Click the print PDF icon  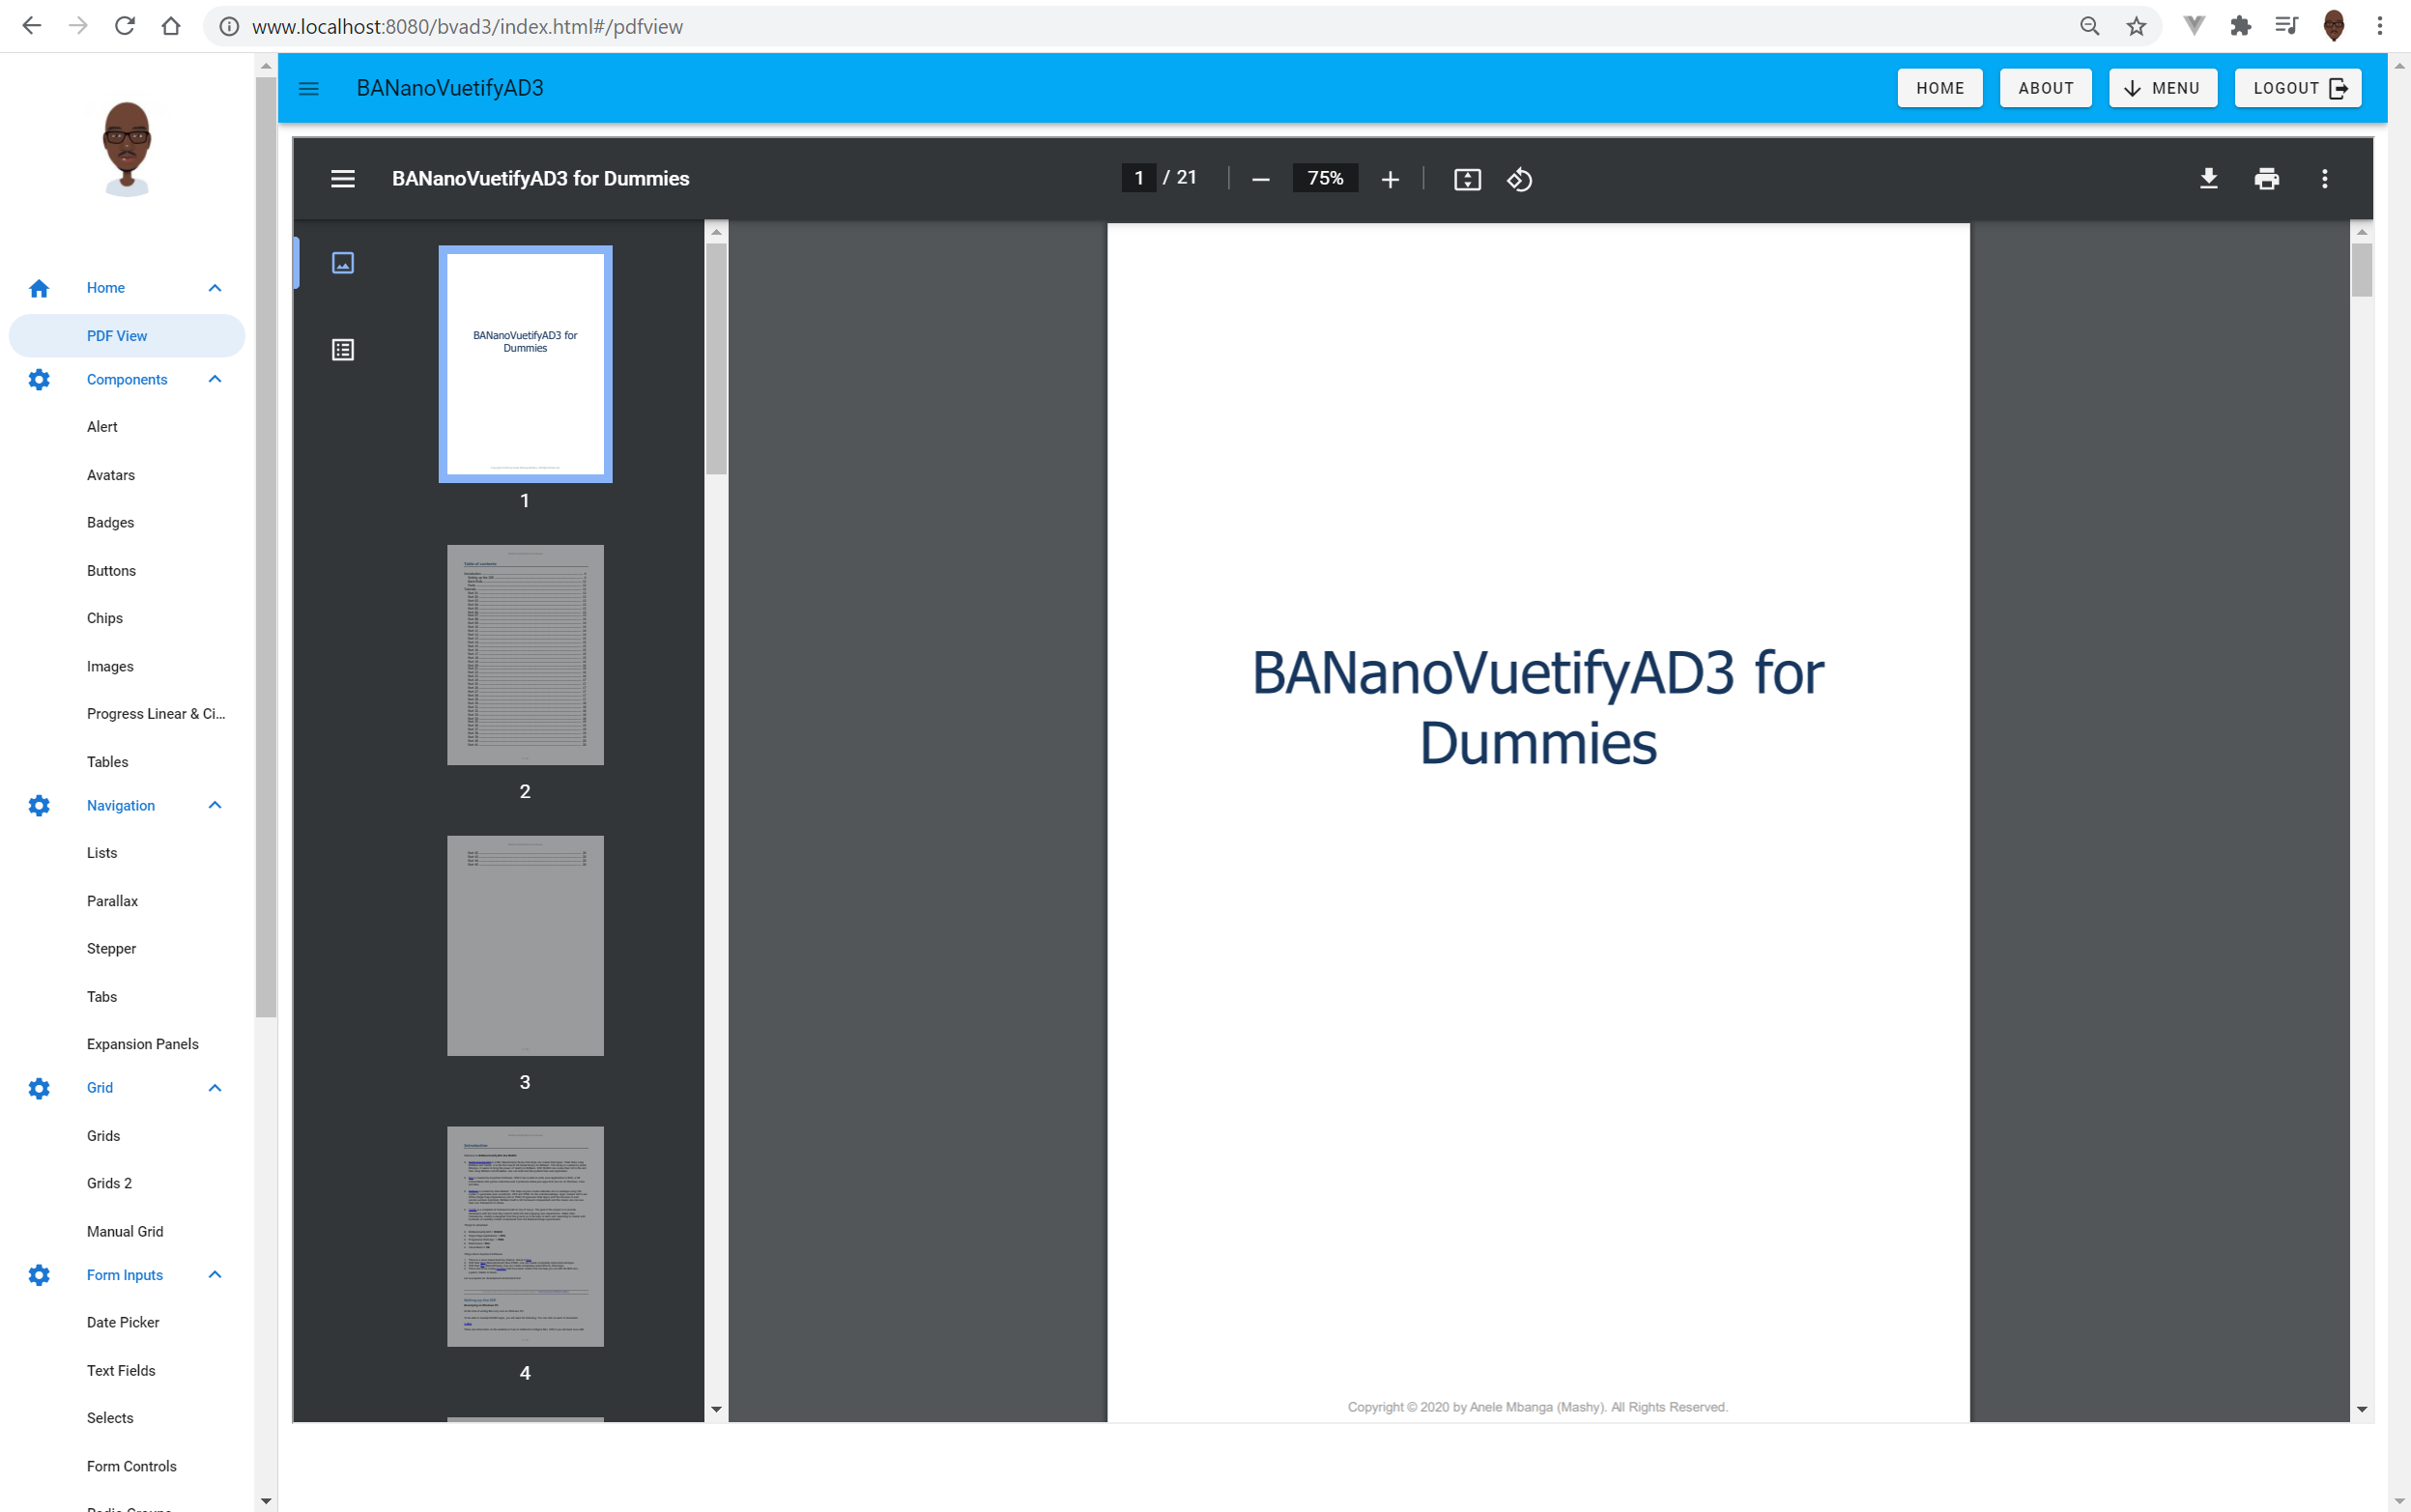coord(2266,179)
